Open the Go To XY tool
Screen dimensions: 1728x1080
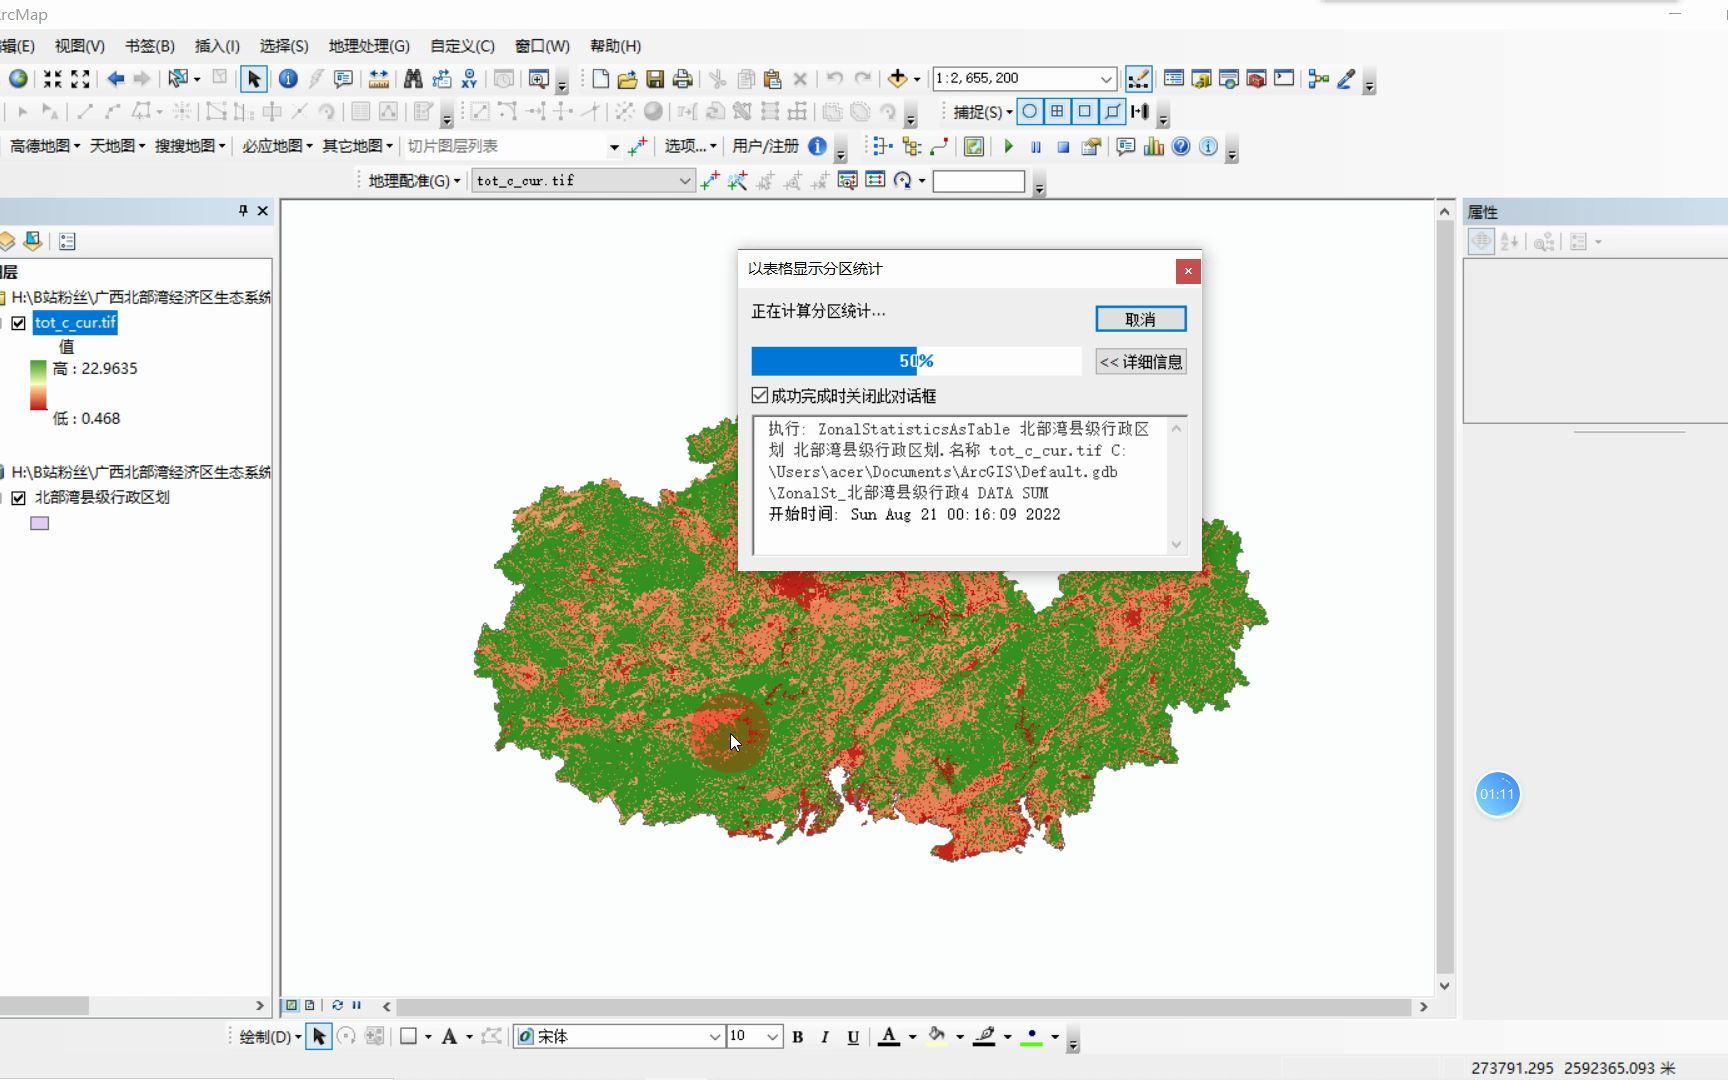[x=469, y=79]
